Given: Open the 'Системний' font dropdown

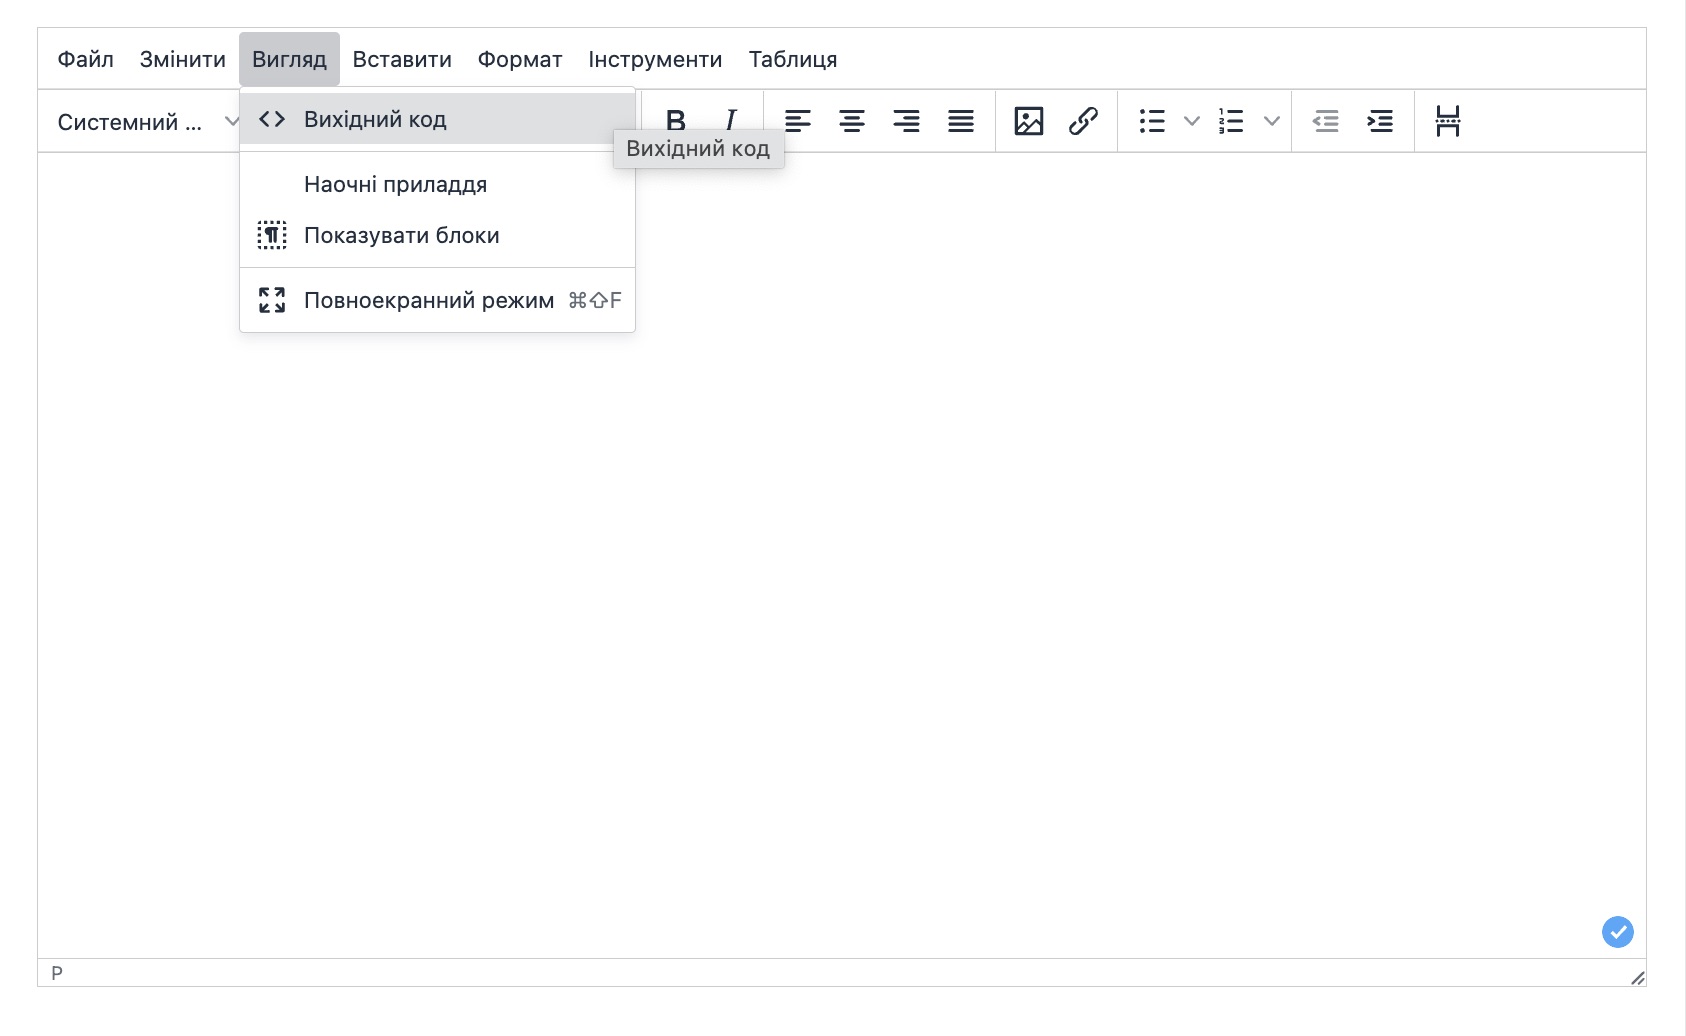Looking at the screenshot, I should tap(140, 122).
